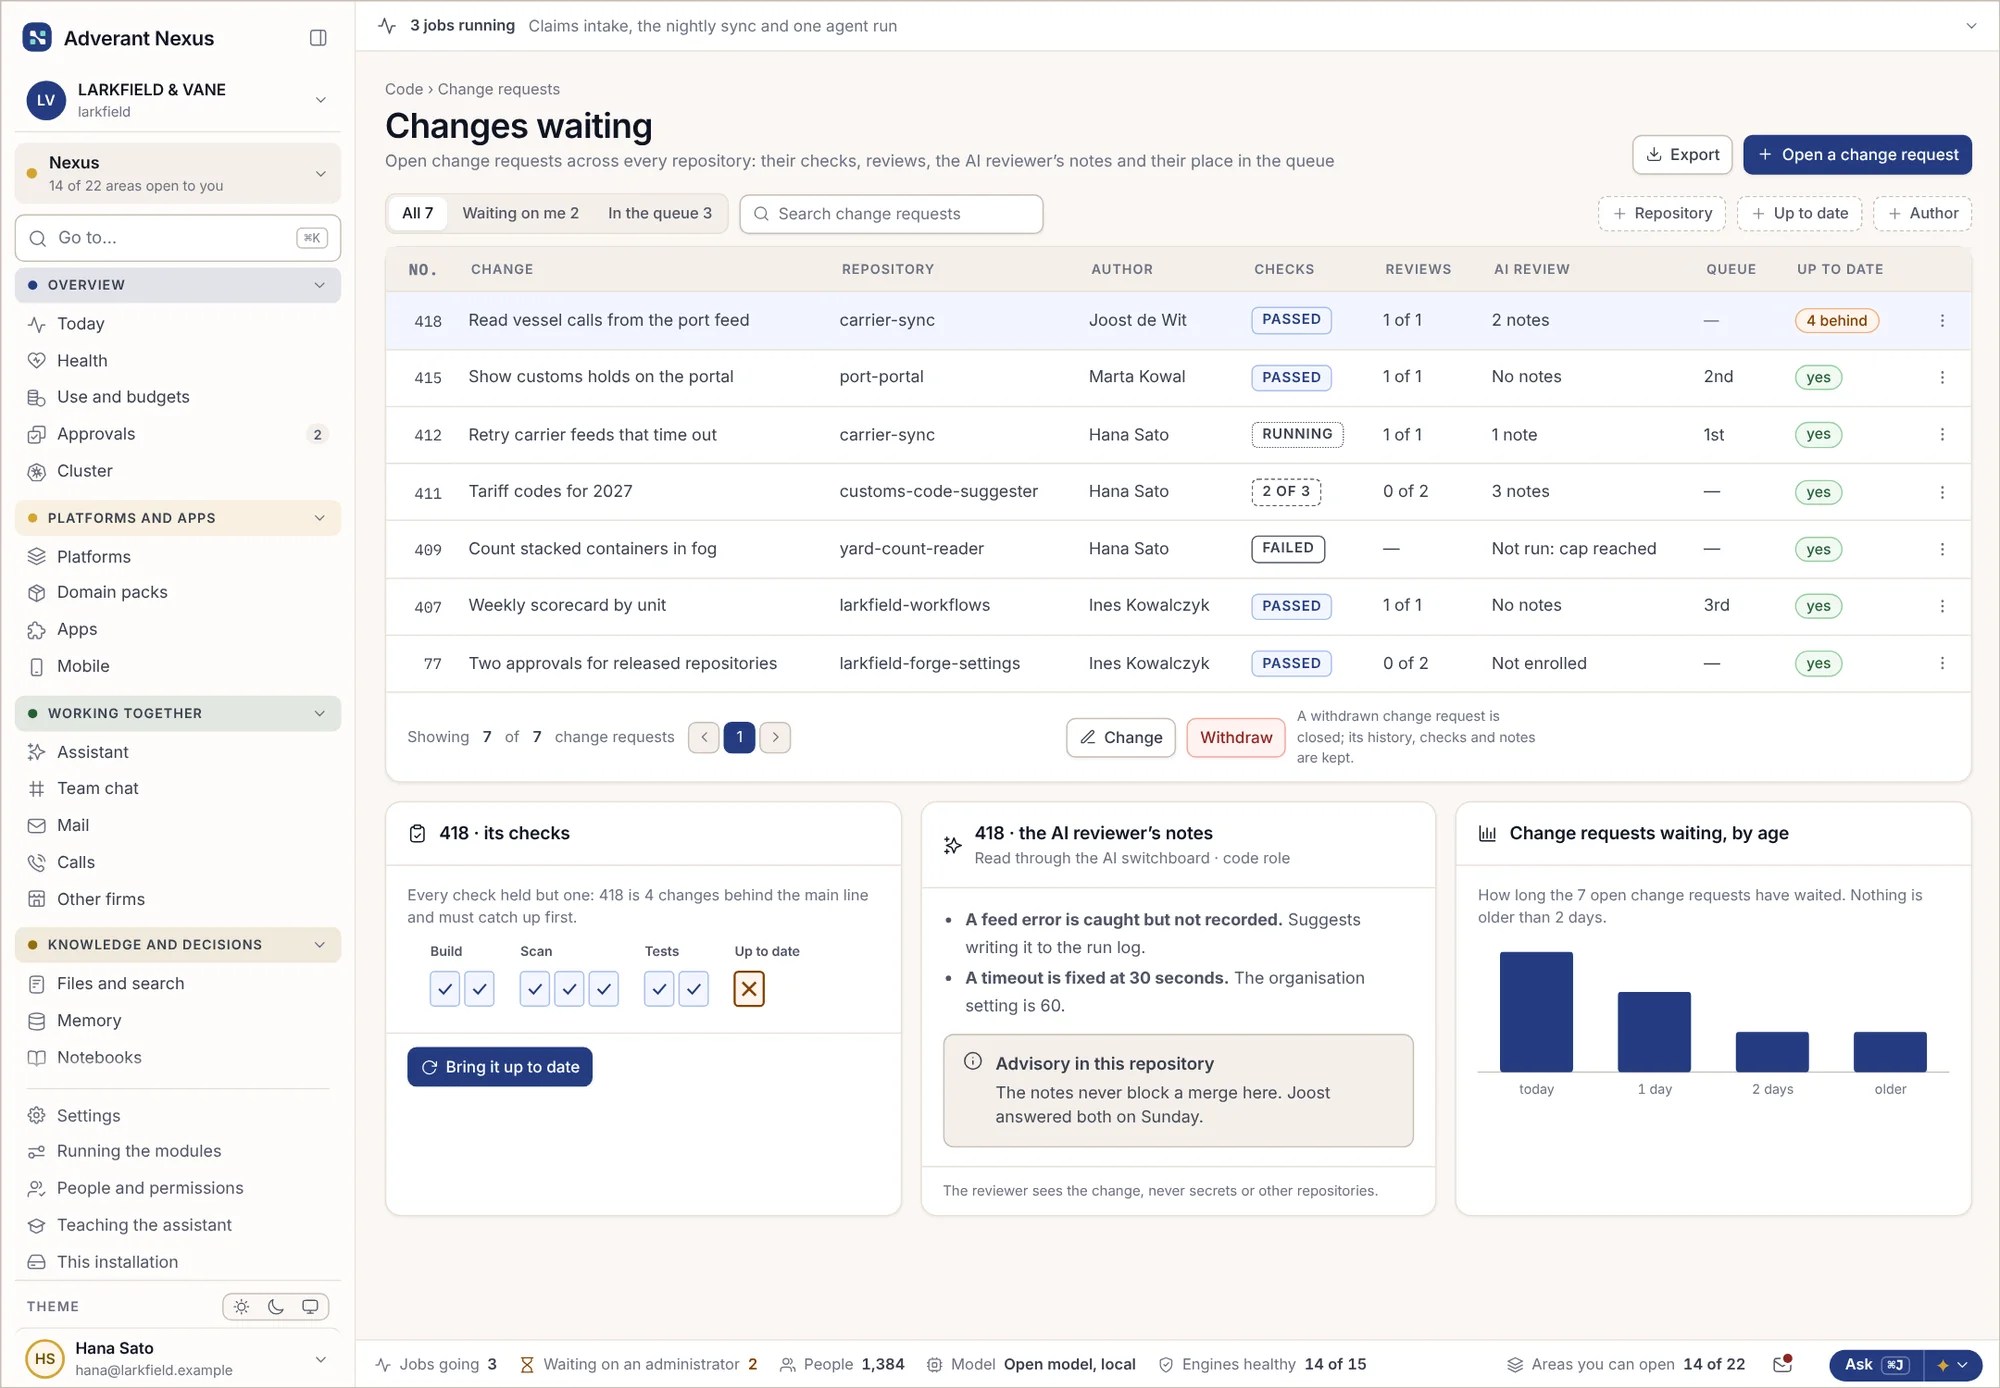Open the Nexus areas dropdown
2000x1388 pixels.
coord(178,173)
